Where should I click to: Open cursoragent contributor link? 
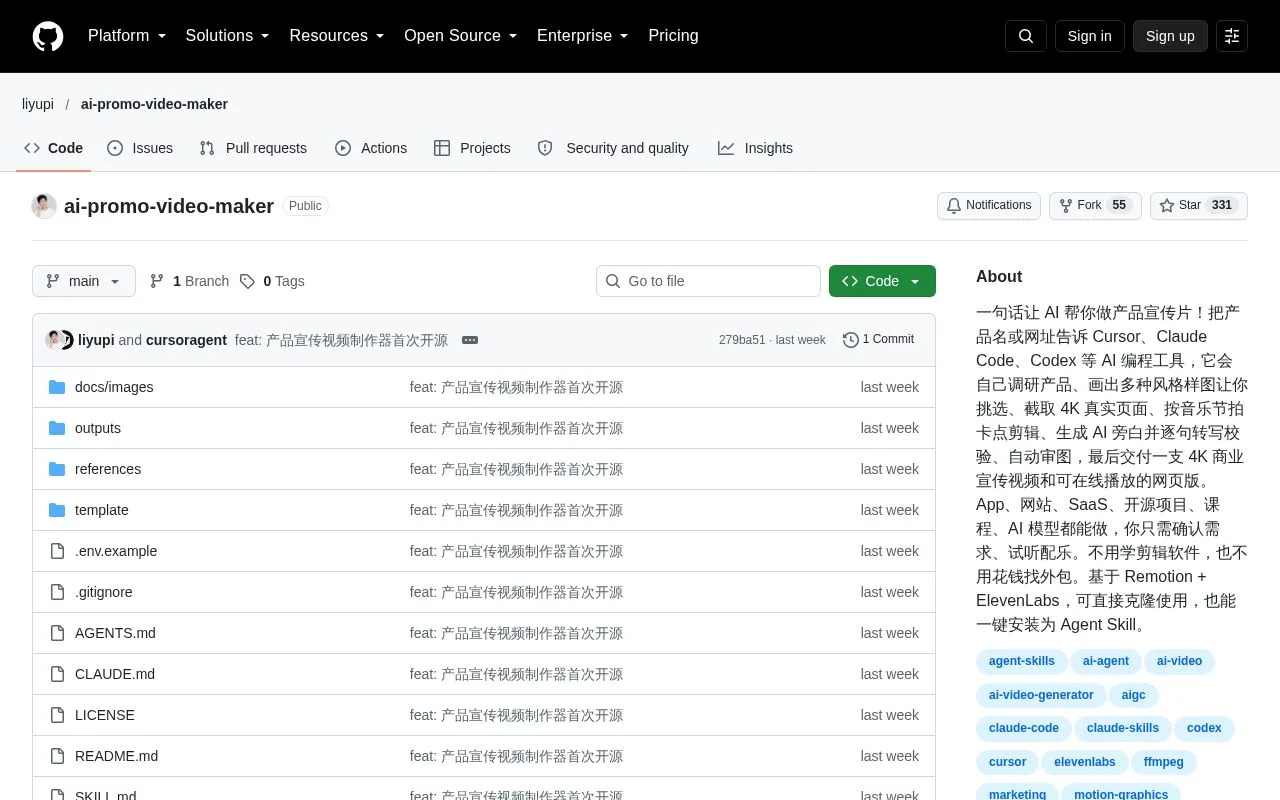coord(186,340)
